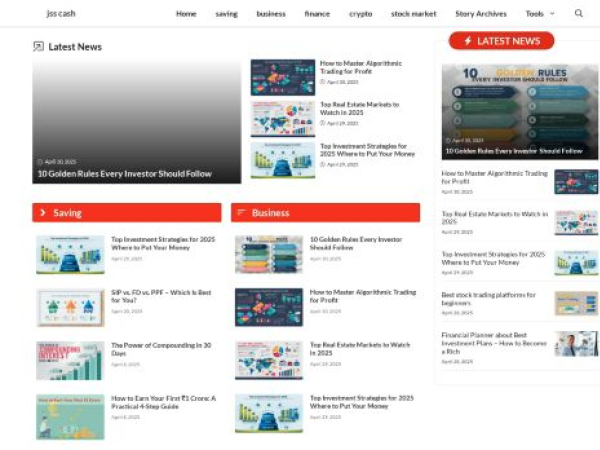
Task: Click the arrow icon beside Saving header
Action: (x=42, y=213)
